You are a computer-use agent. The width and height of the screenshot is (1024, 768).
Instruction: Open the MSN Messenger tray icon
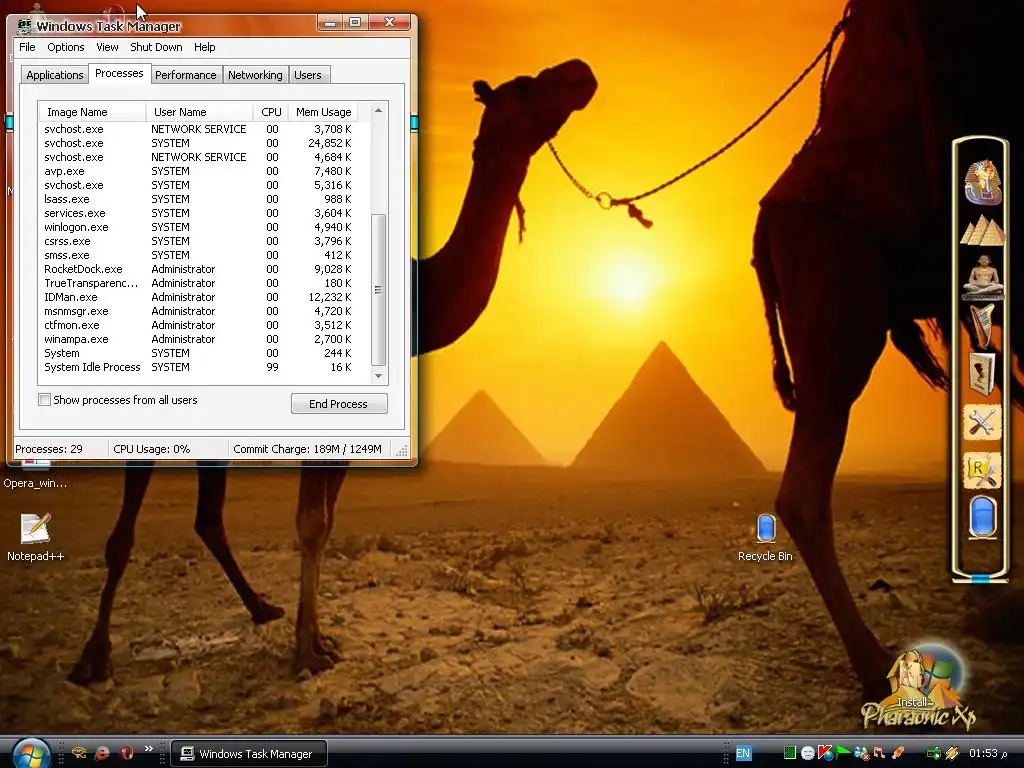(861, 753)
